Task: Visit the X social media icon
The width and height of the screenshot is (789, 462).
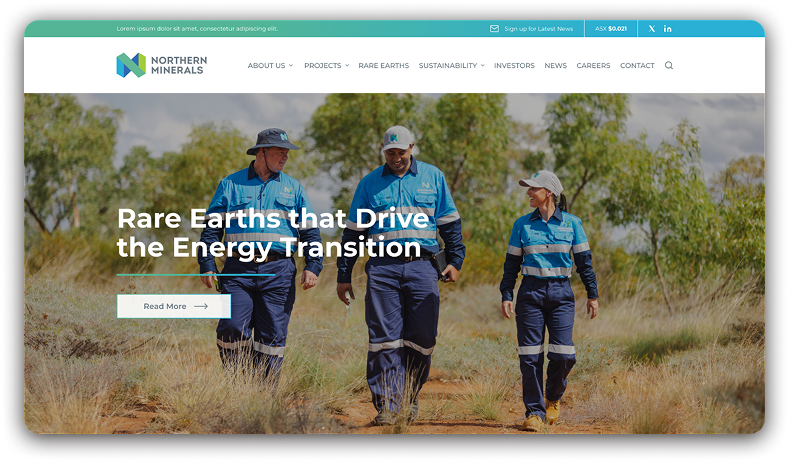Action: click(652, 29)
